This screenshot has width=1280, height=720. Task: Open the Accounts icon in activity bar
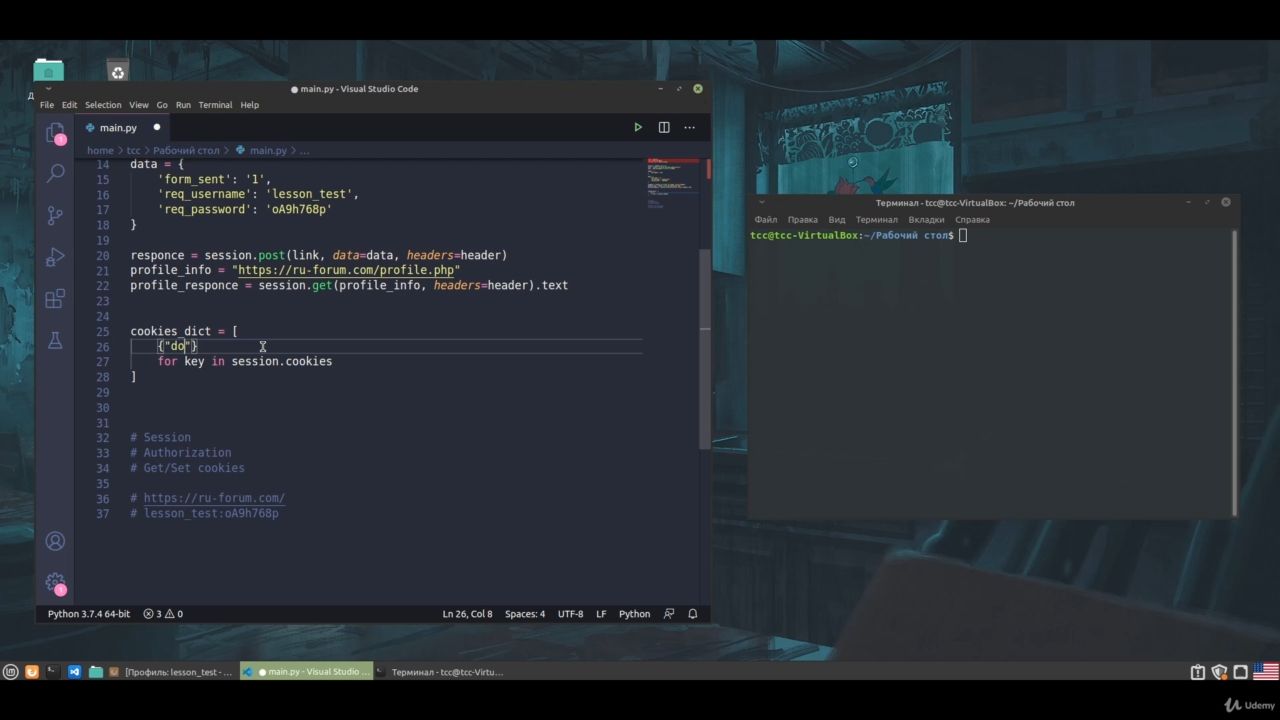click(x=55, y=541)
